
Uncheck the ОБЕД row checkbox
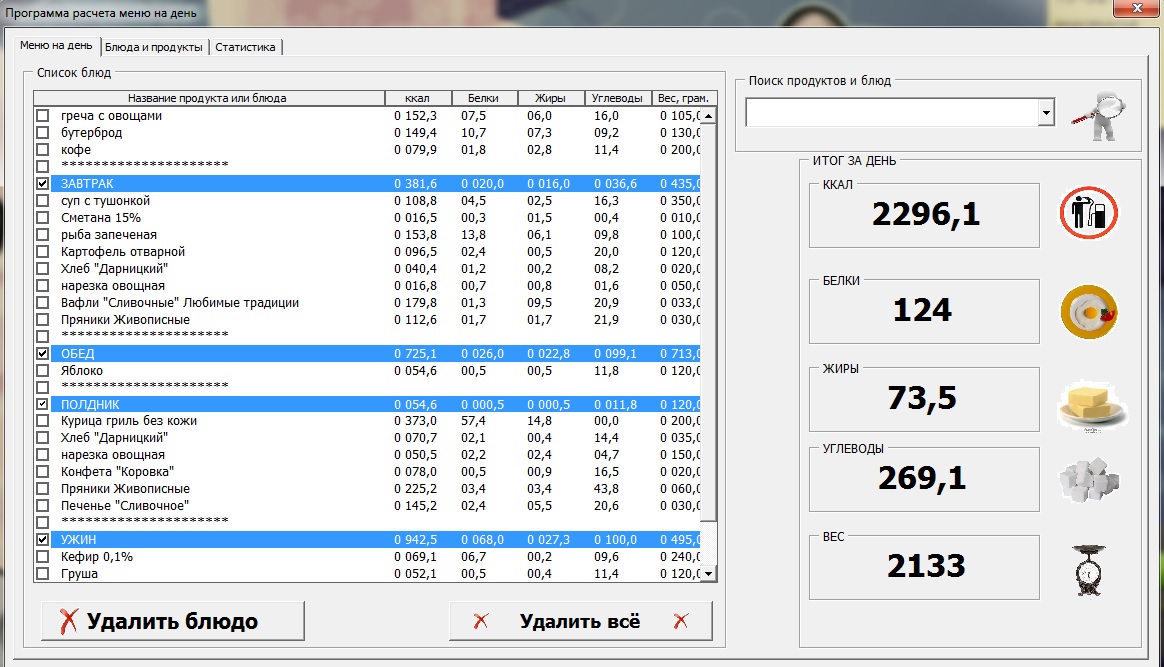tap(42, 354)
